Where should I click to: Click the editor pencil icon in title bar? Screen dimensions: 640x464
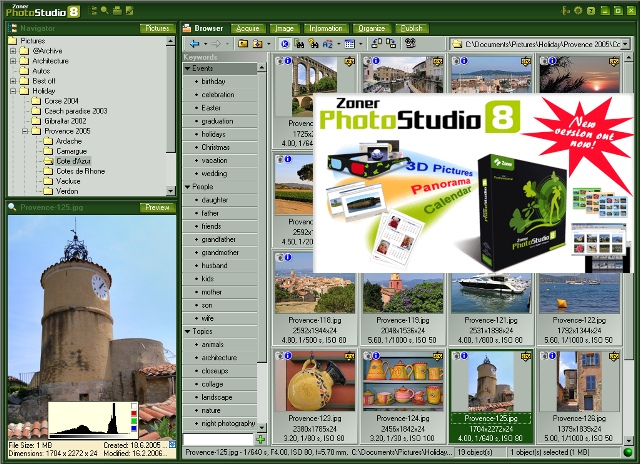[130, 11]
